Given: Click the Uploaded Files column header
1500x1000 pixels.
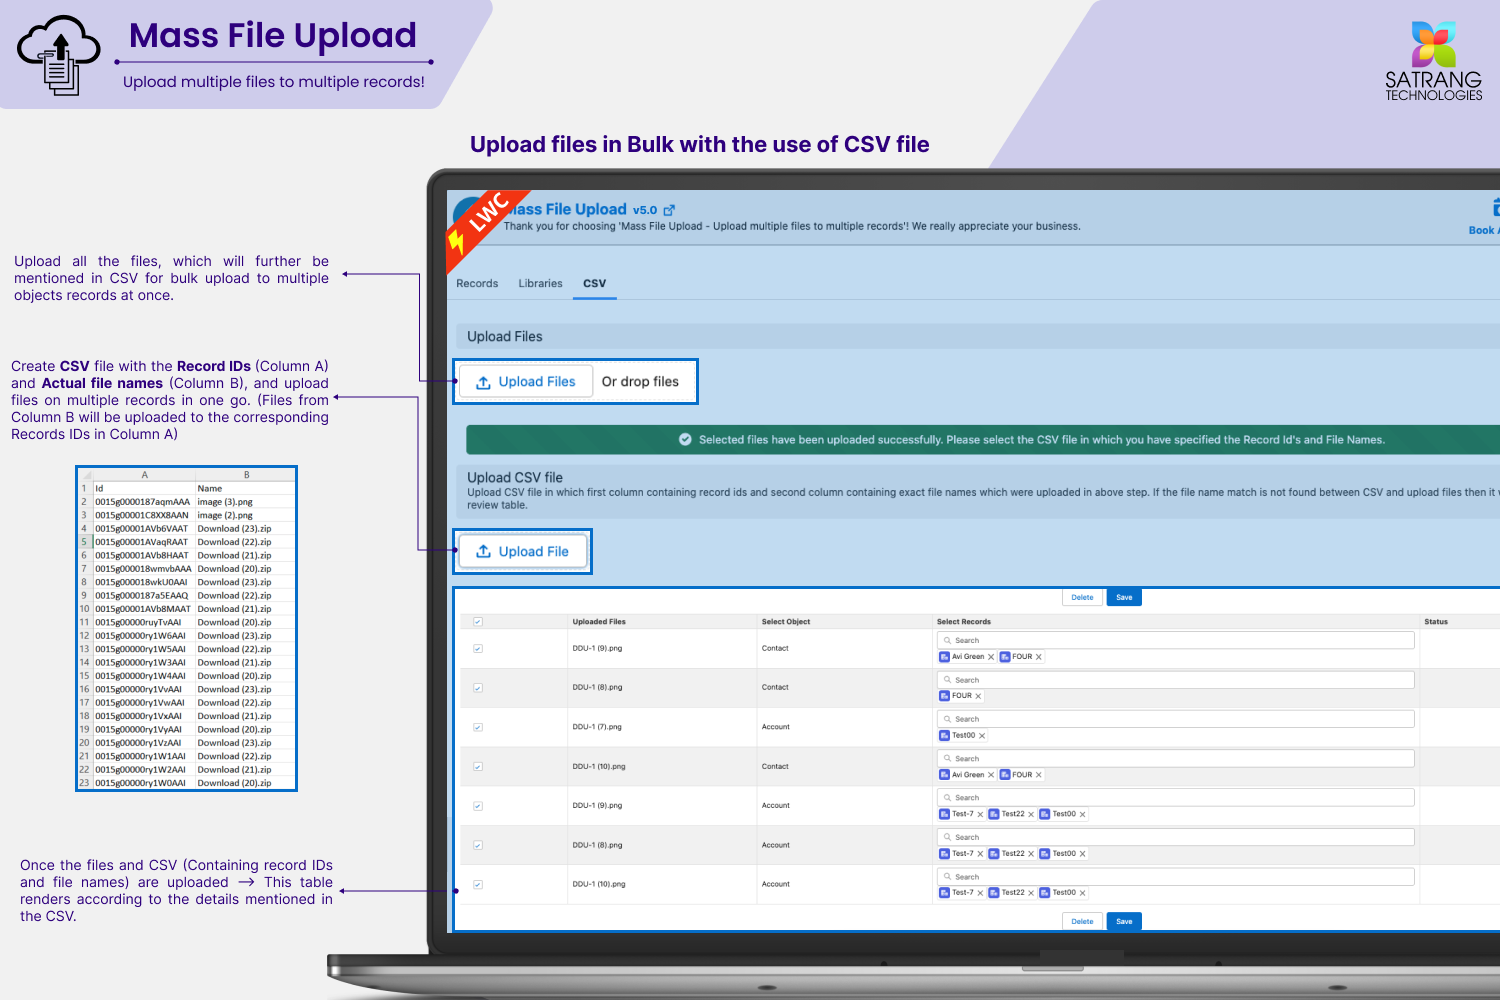Looking at the screenshot, I should [x=599, y=622].
